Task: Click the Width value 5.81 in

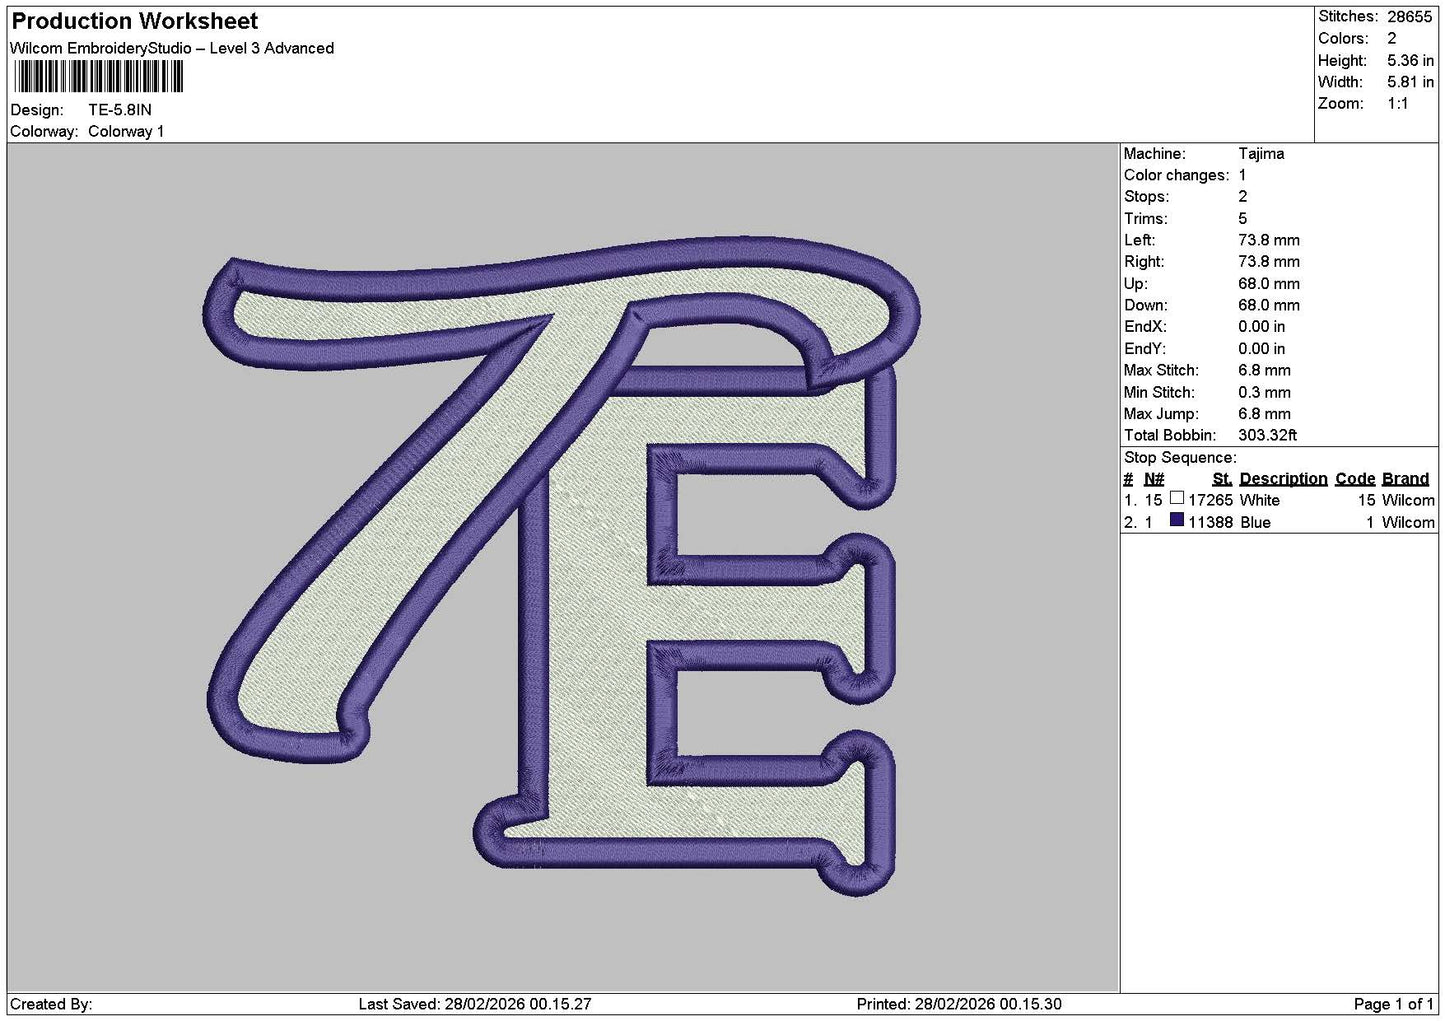Action: (1410, 82)
